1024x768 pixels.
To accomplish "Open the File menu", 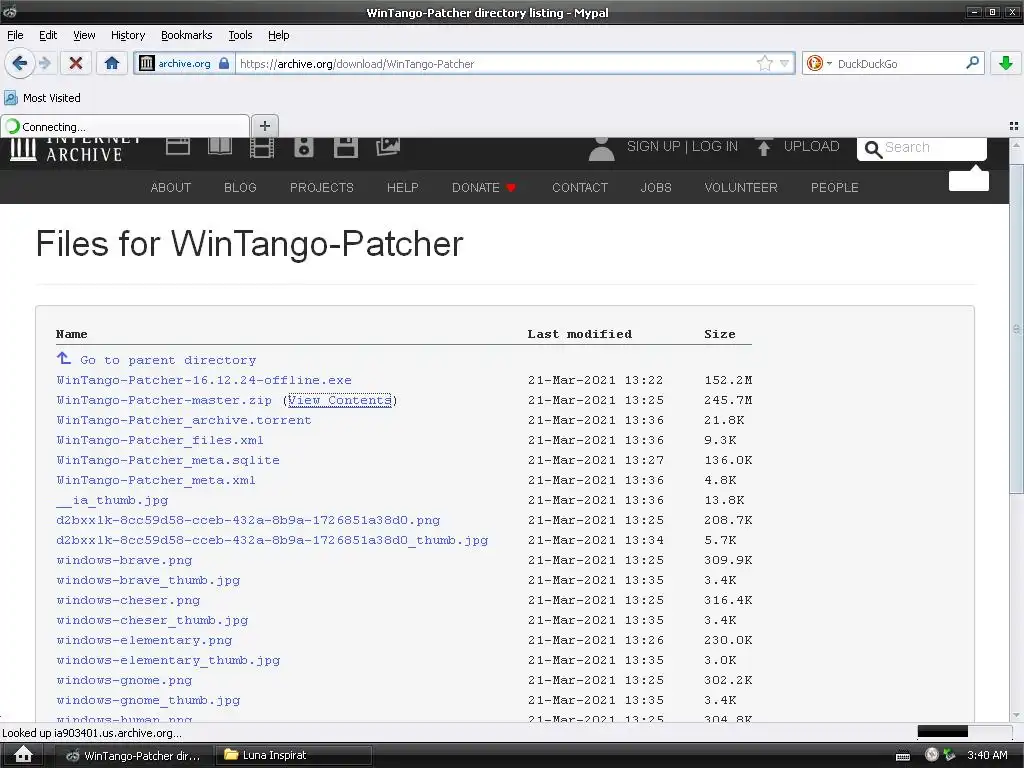I will [15, 35].
